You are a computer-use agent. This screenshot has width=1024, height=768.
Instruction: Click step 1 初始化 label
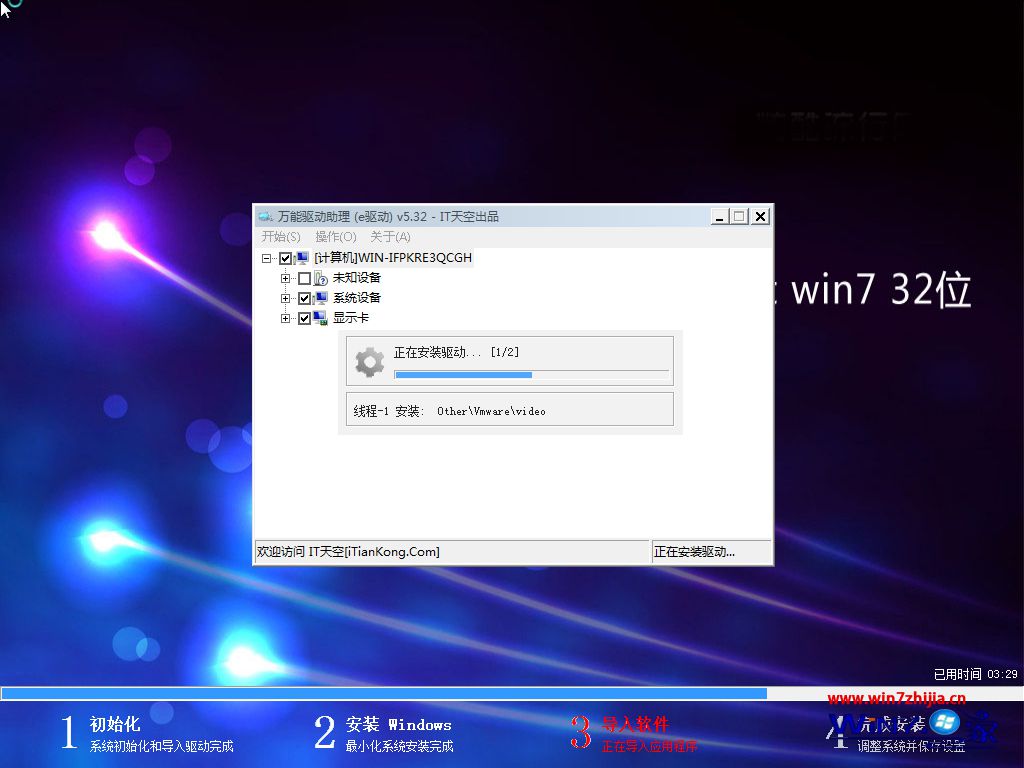click(115, 724)
